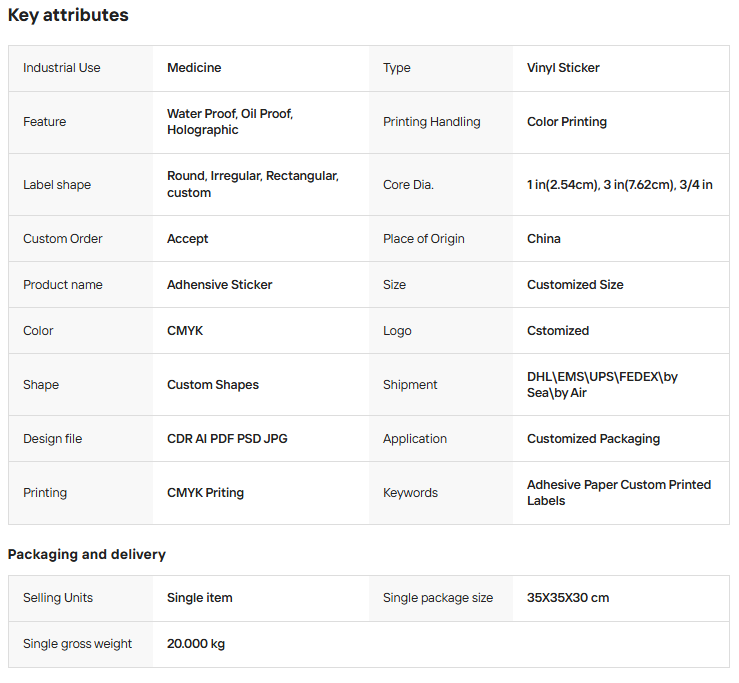Image resolution: width=739 pixels, height=683 pixels.
Task: Click the 35X35X30 cm package size value
Action: pyautogui.click(x=568, y=598)
